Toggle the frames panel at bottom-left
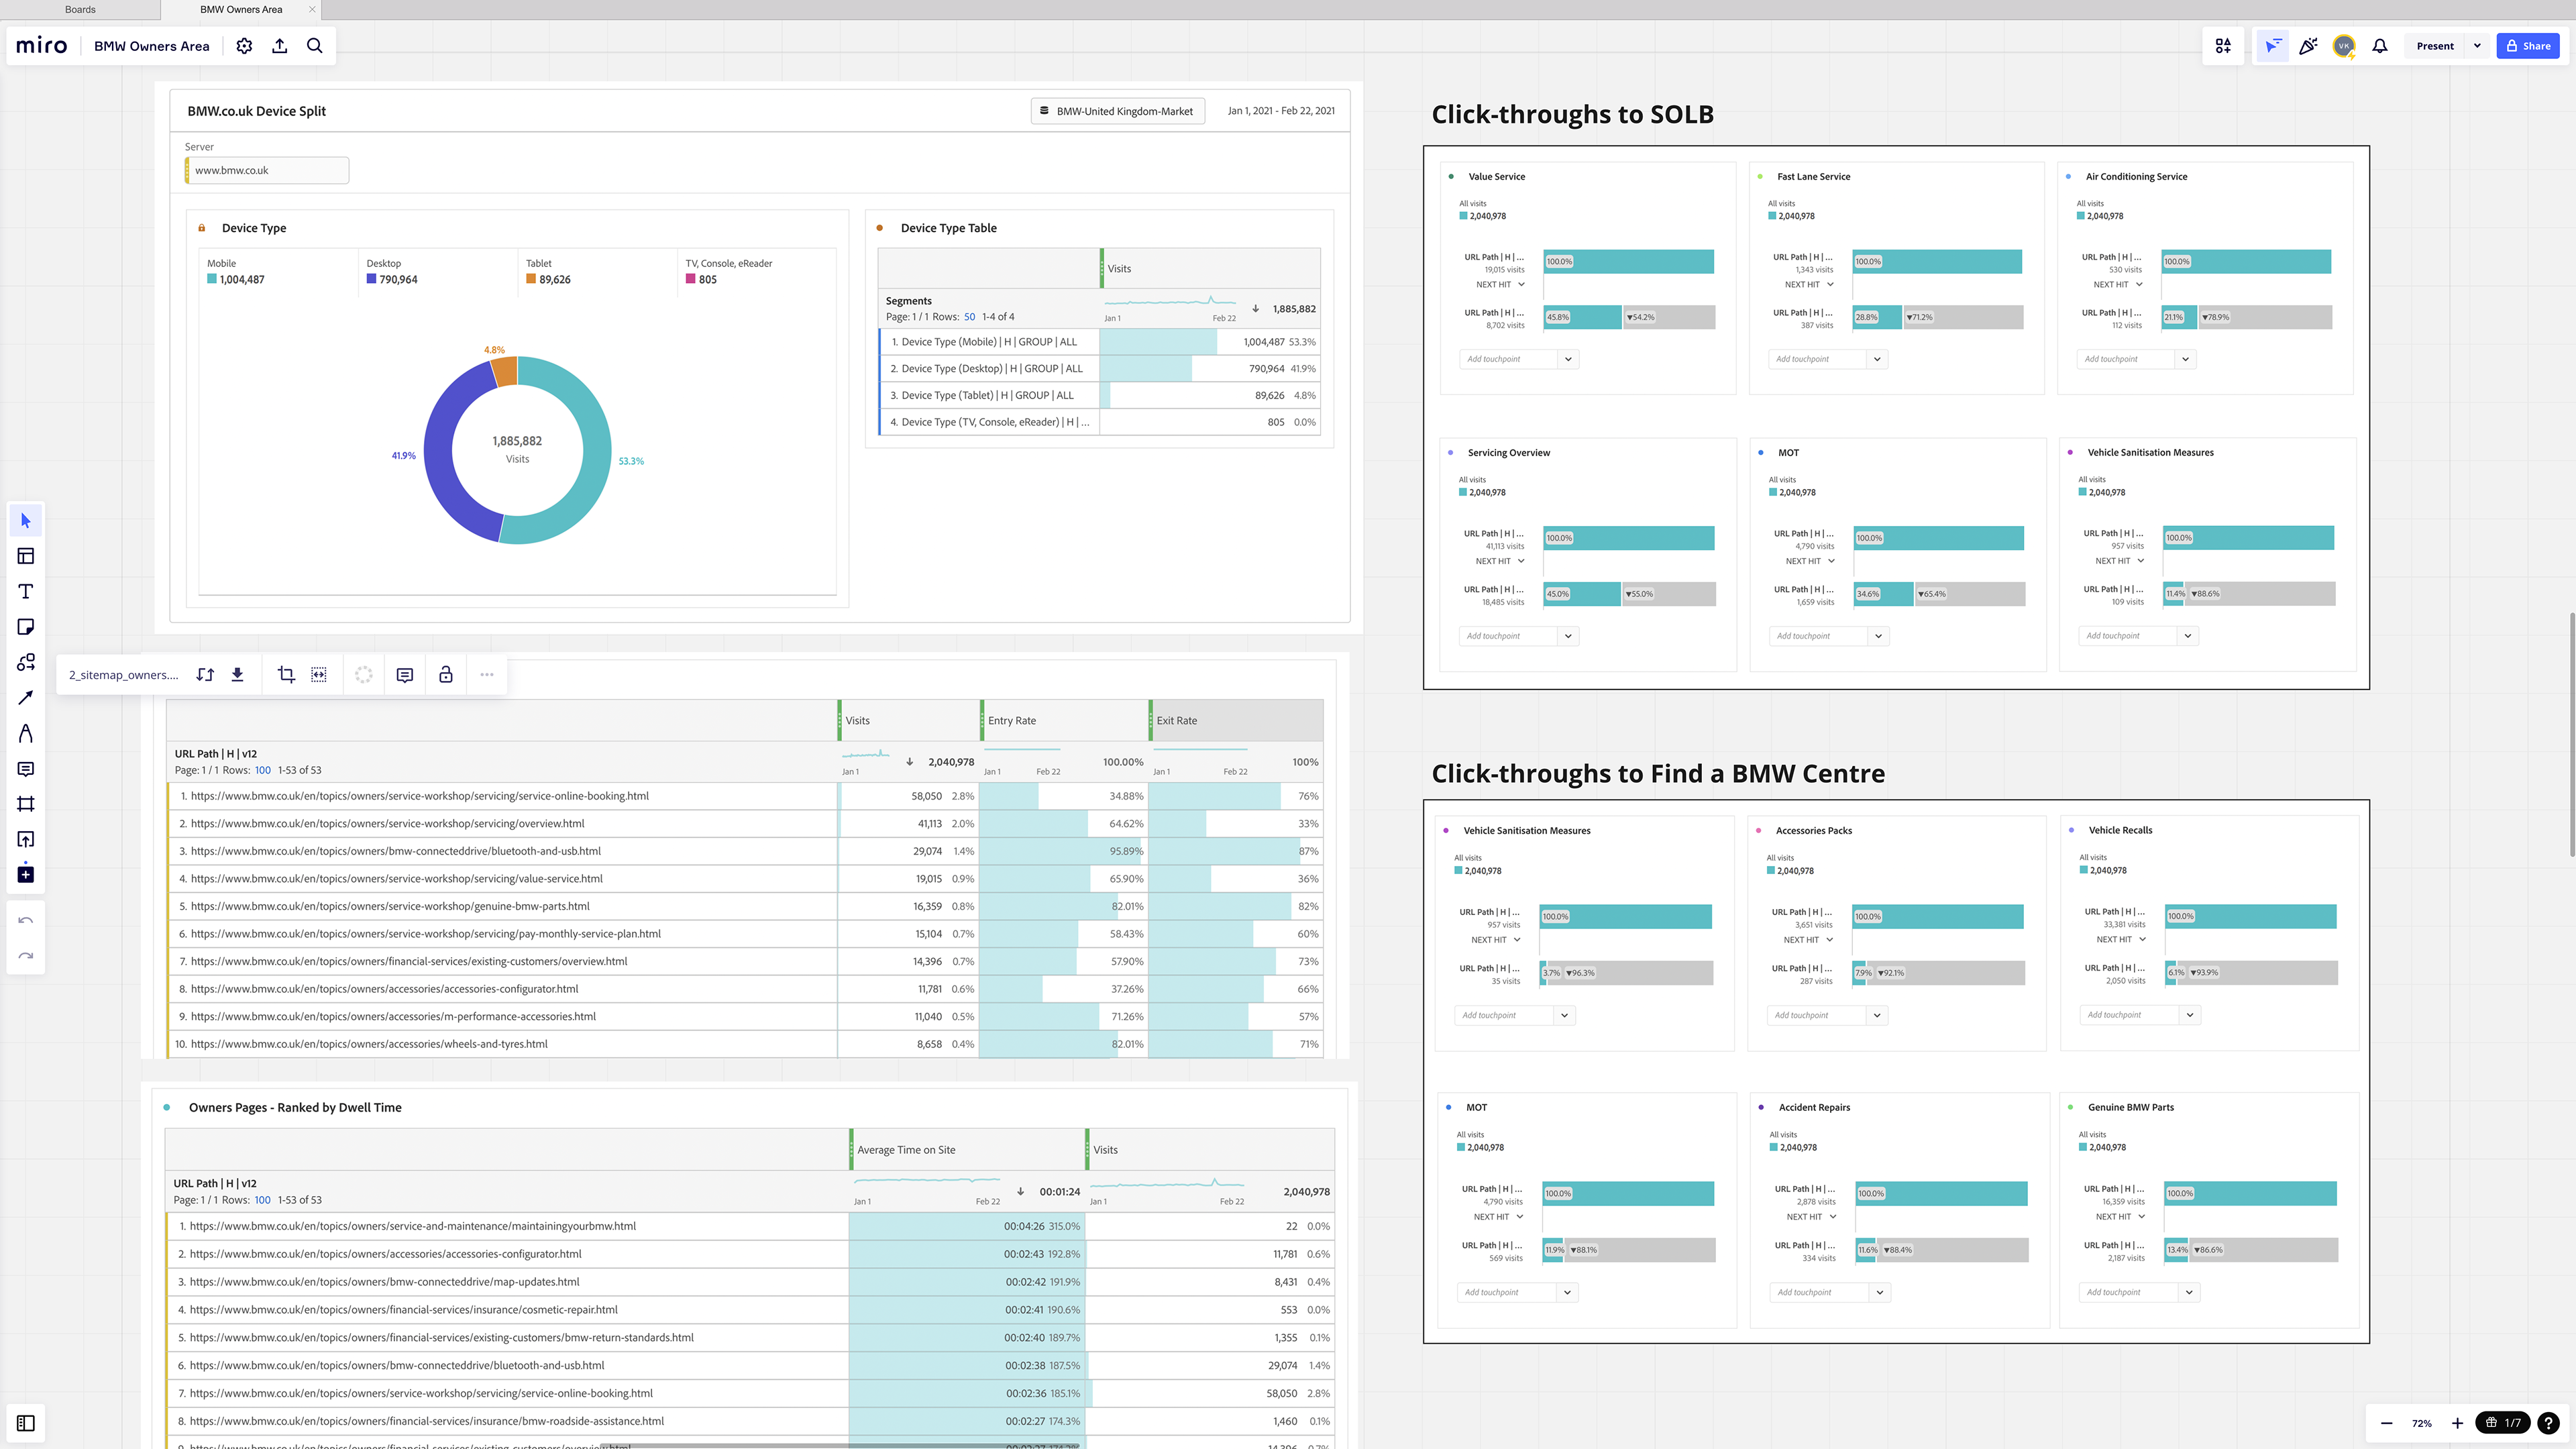The height and width of the screenshot is (1449, 2576). tap(26, 1423)
